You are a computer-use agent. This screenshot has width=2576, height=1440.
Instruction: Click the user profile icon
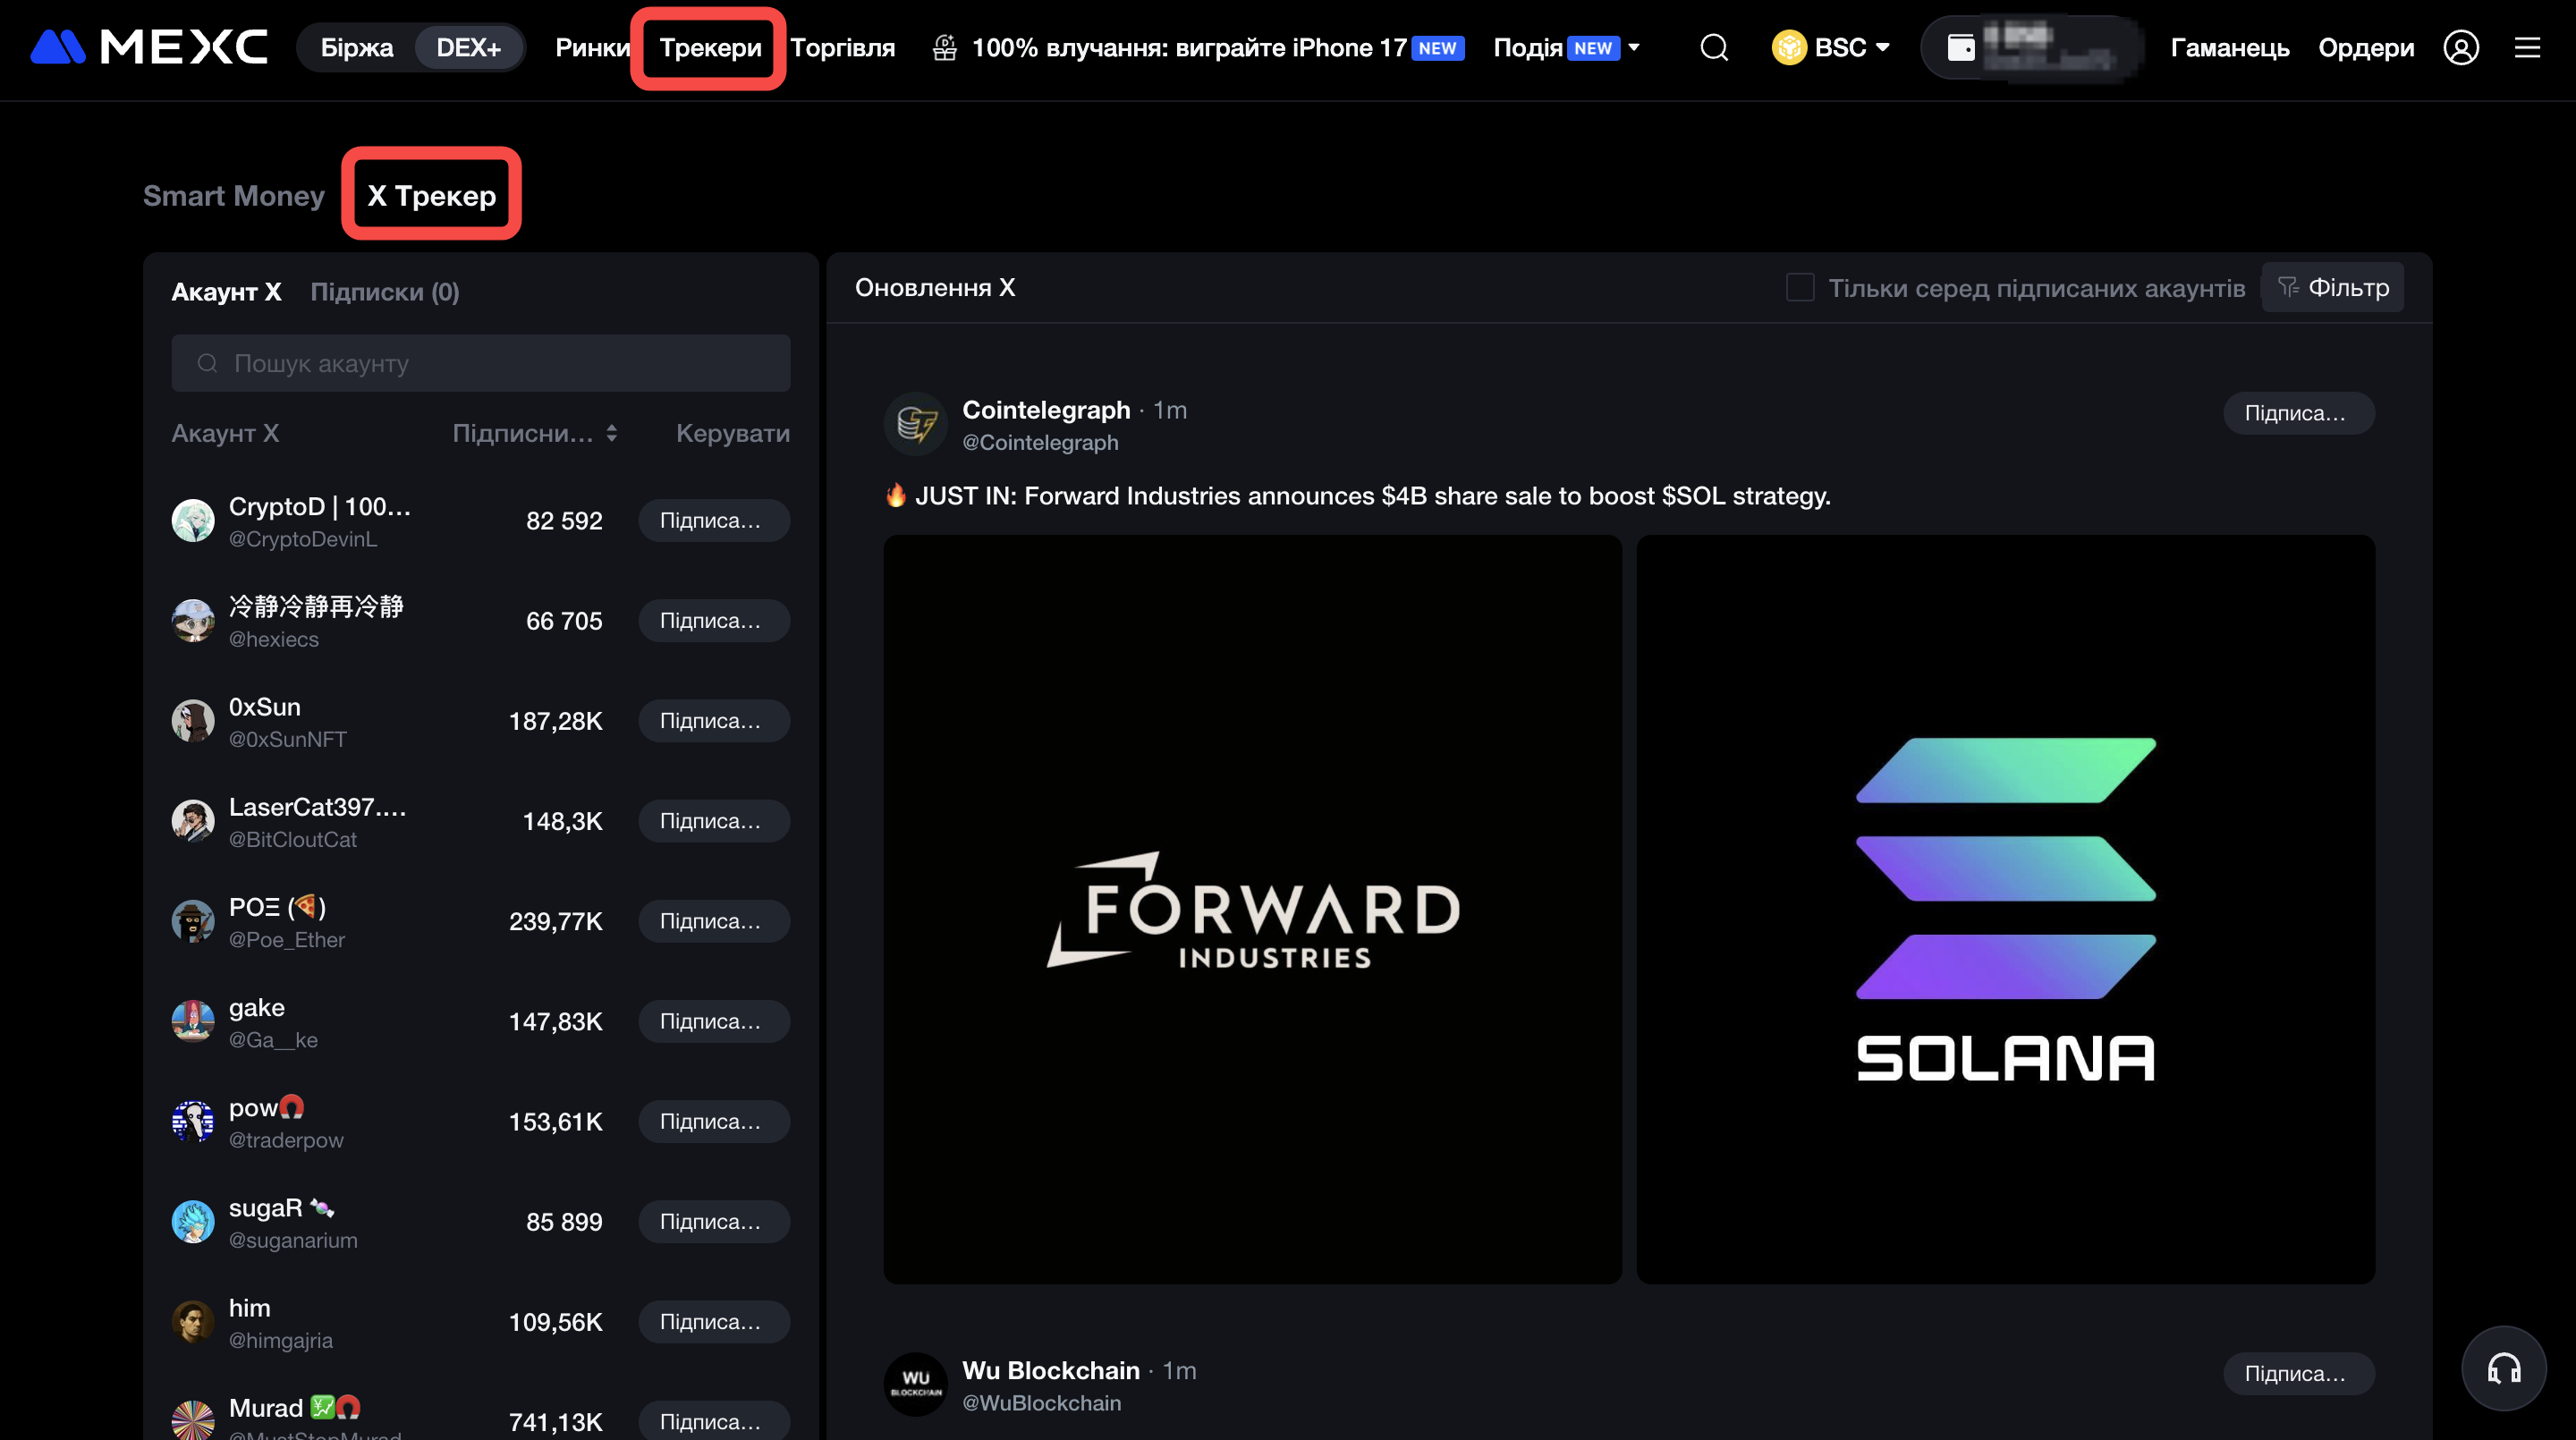2460,47
